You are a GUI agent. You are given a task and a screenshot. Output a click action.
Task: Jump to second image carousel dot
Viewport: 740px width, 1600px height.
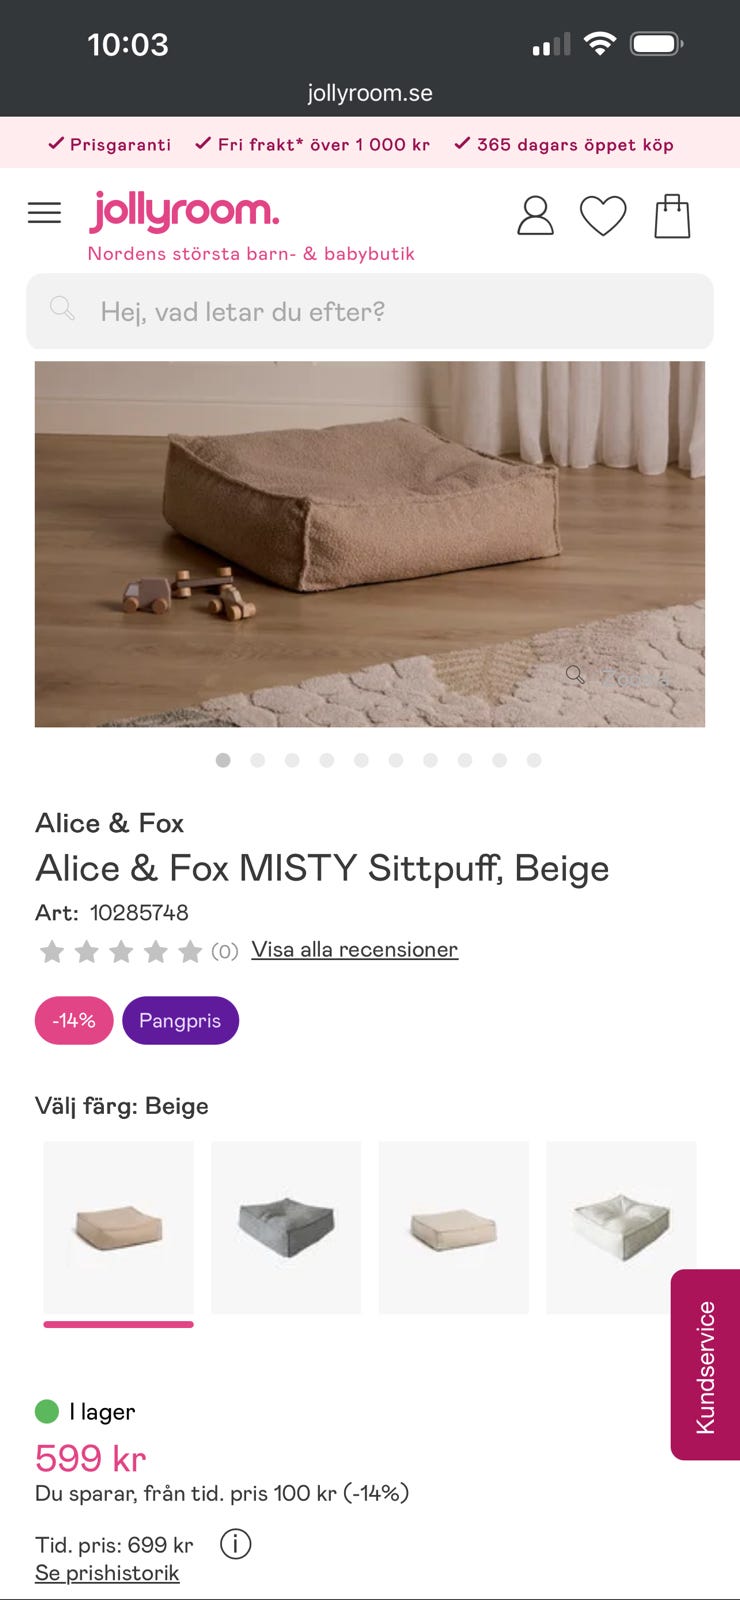pyautogui.click(x=258, y=760)
